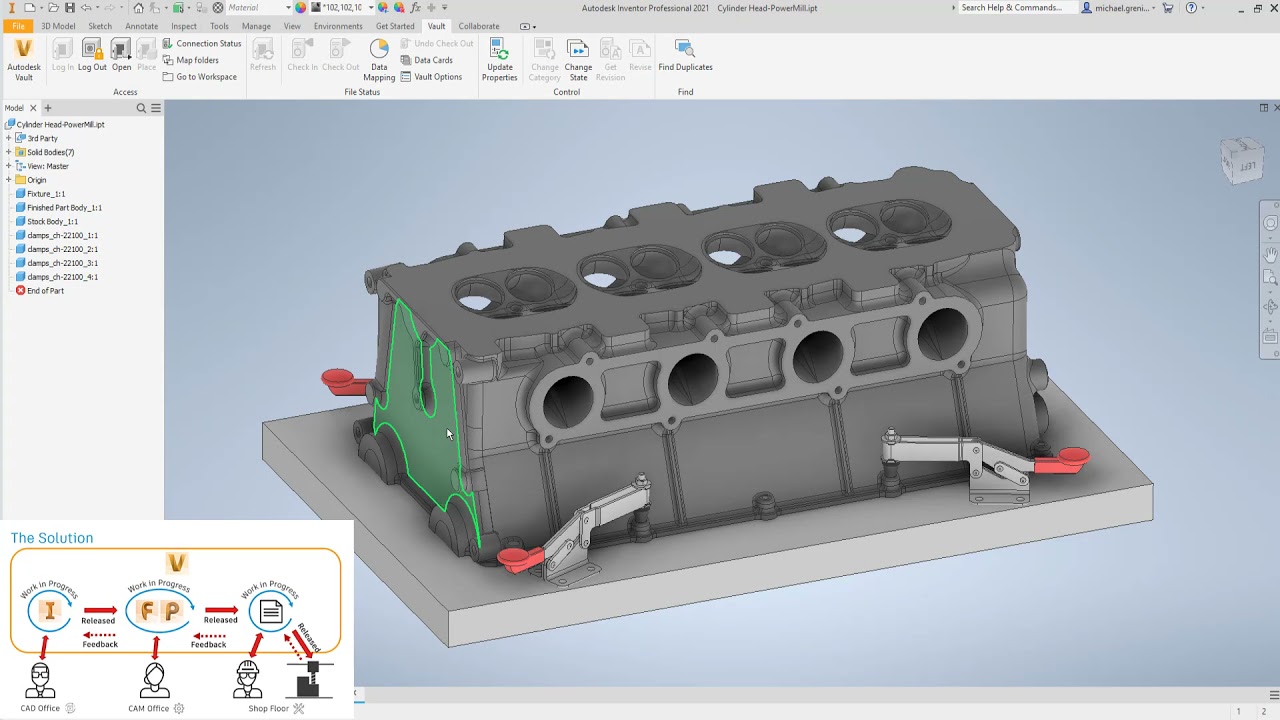Viewport: 1280px width, 720px height.
Task: Switch to the Collaborate tab
Action: tap(479, 26)
